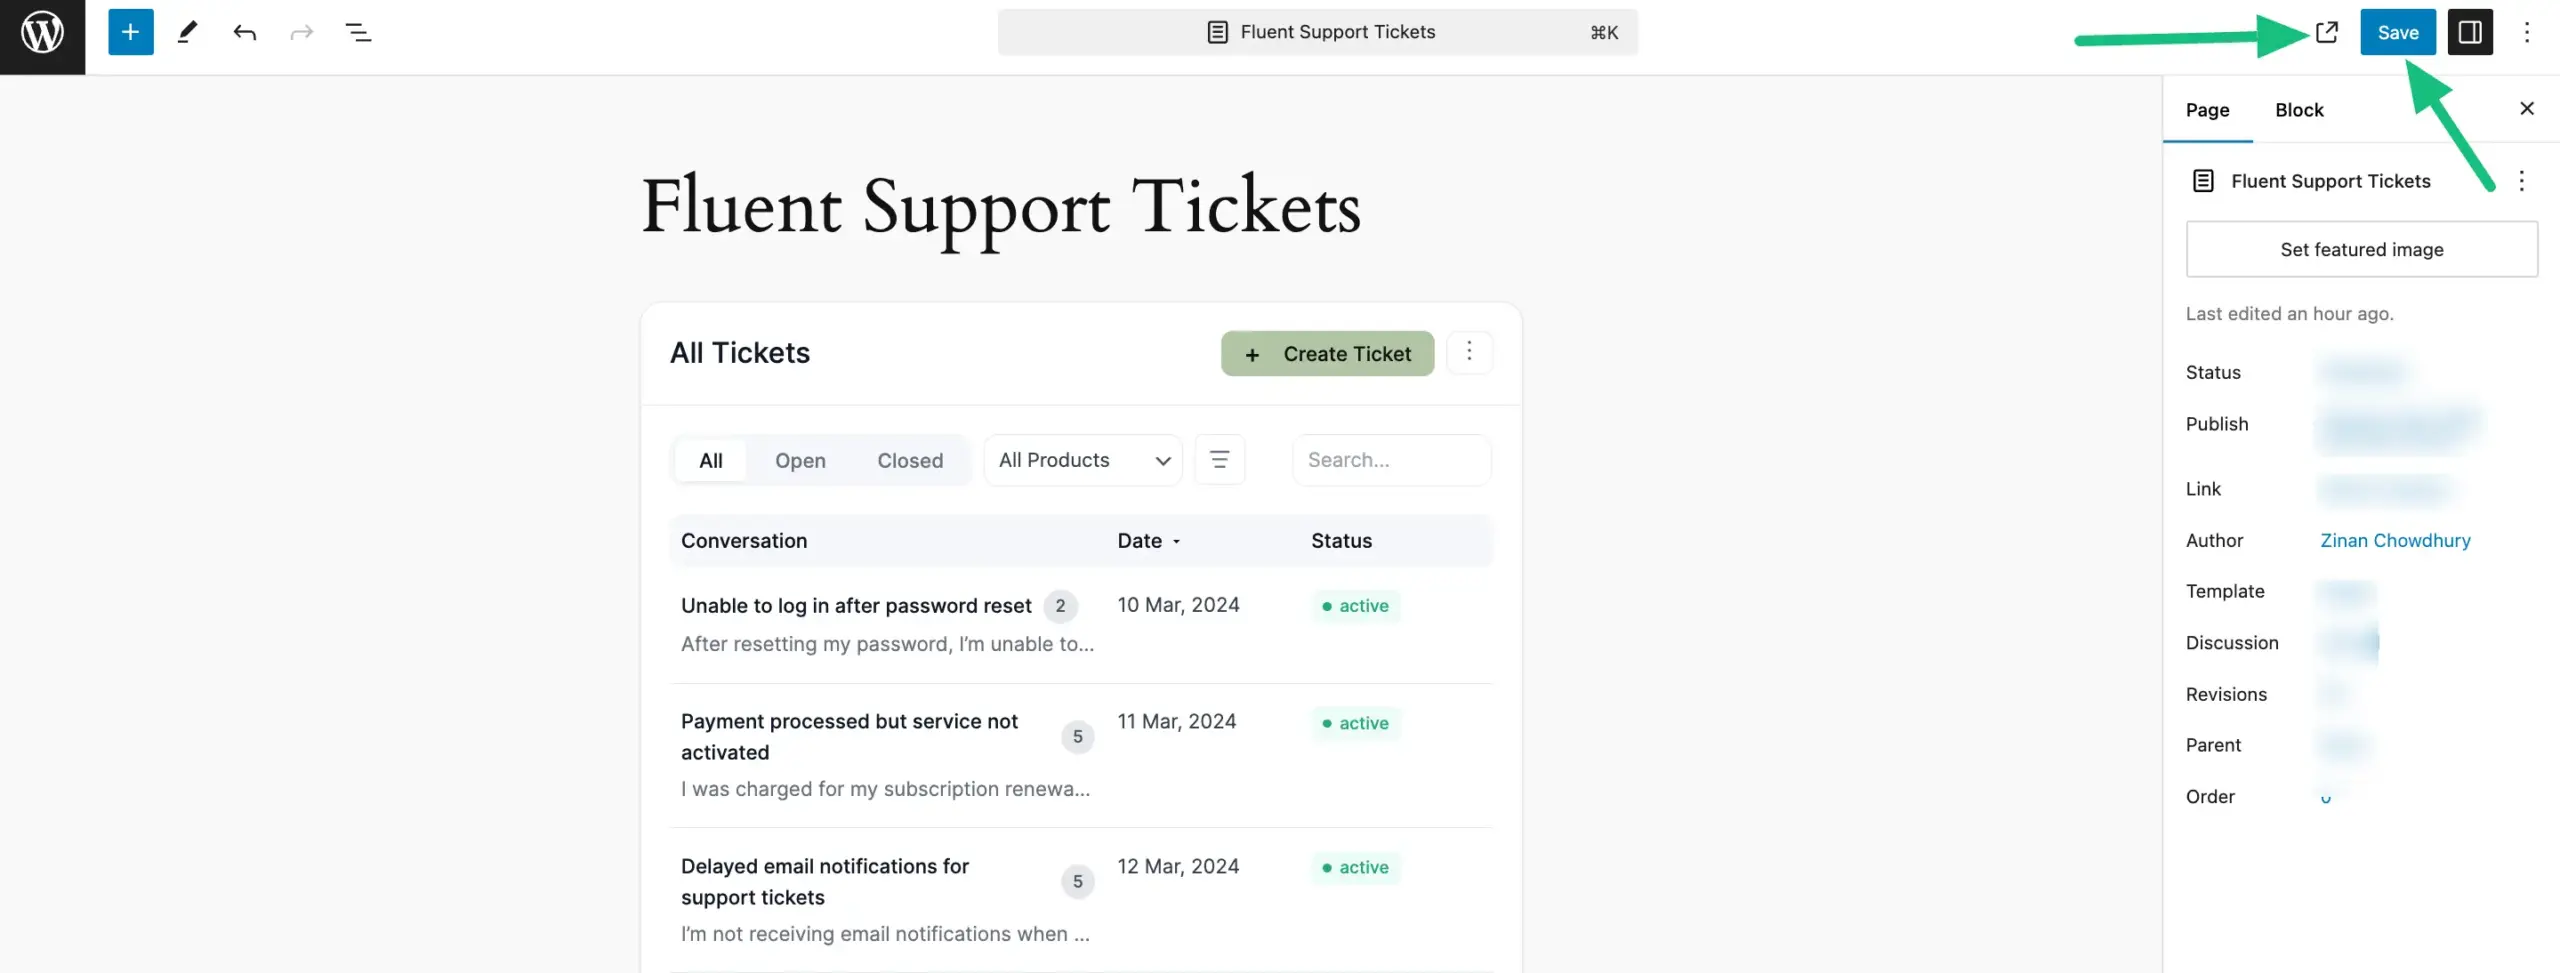Click the Create Ticket button
This screenshot has width=2560, height=973.
[x=1327, y=354]
